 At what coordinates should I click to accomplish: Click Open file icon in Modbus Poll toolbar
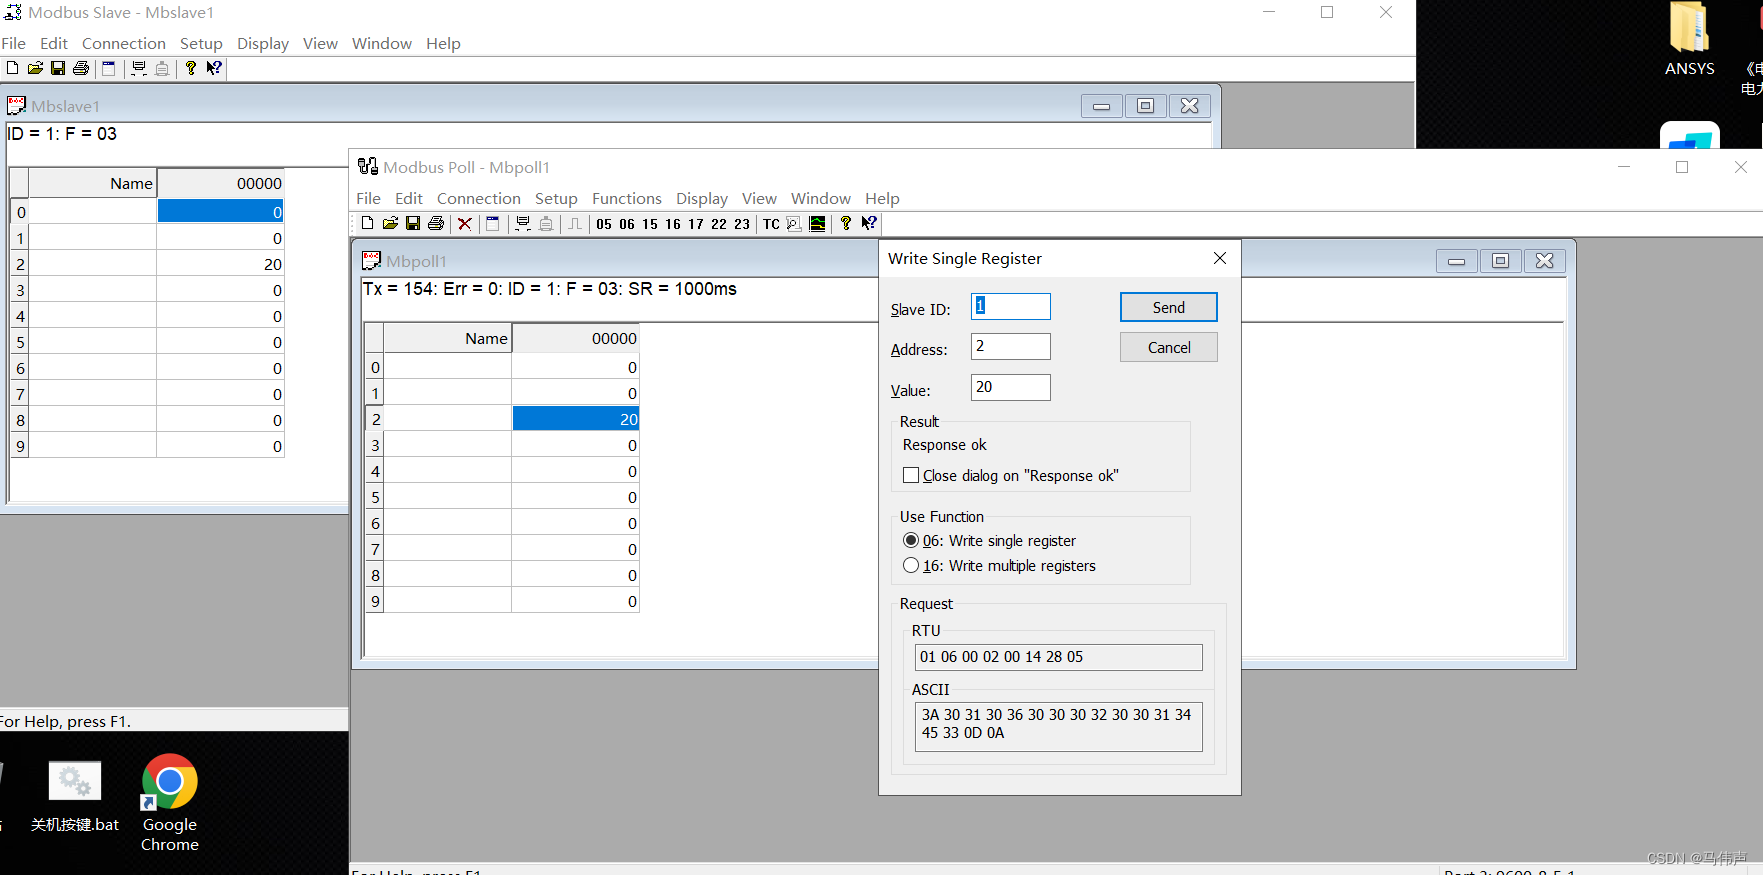point(390,223)
